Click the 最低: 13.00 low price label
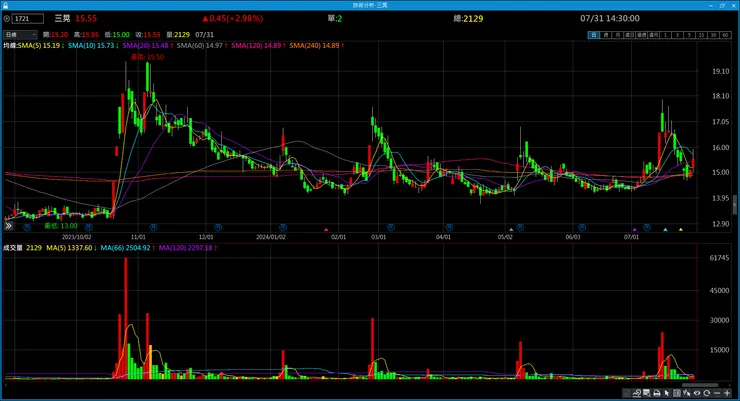The height and width of the screenshot is (401, 740). pyautogui.click(x=61, y=226)
